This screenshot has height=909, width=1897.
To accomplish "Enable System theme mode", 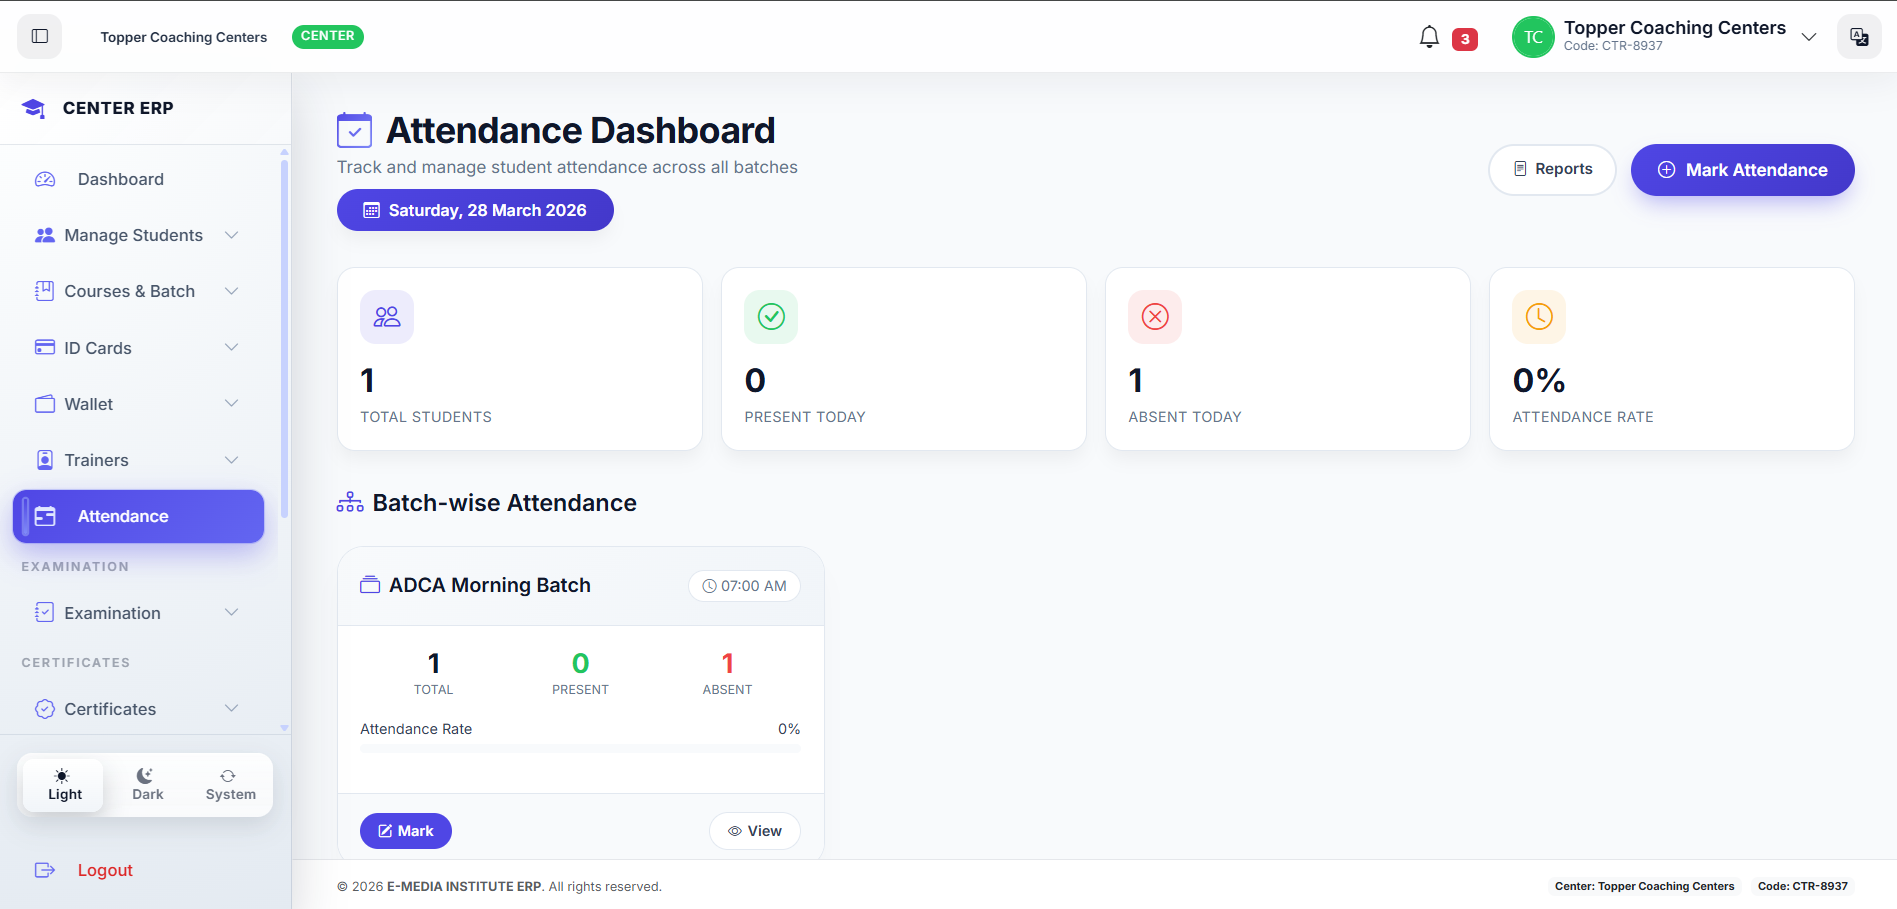I will [229, 783].
